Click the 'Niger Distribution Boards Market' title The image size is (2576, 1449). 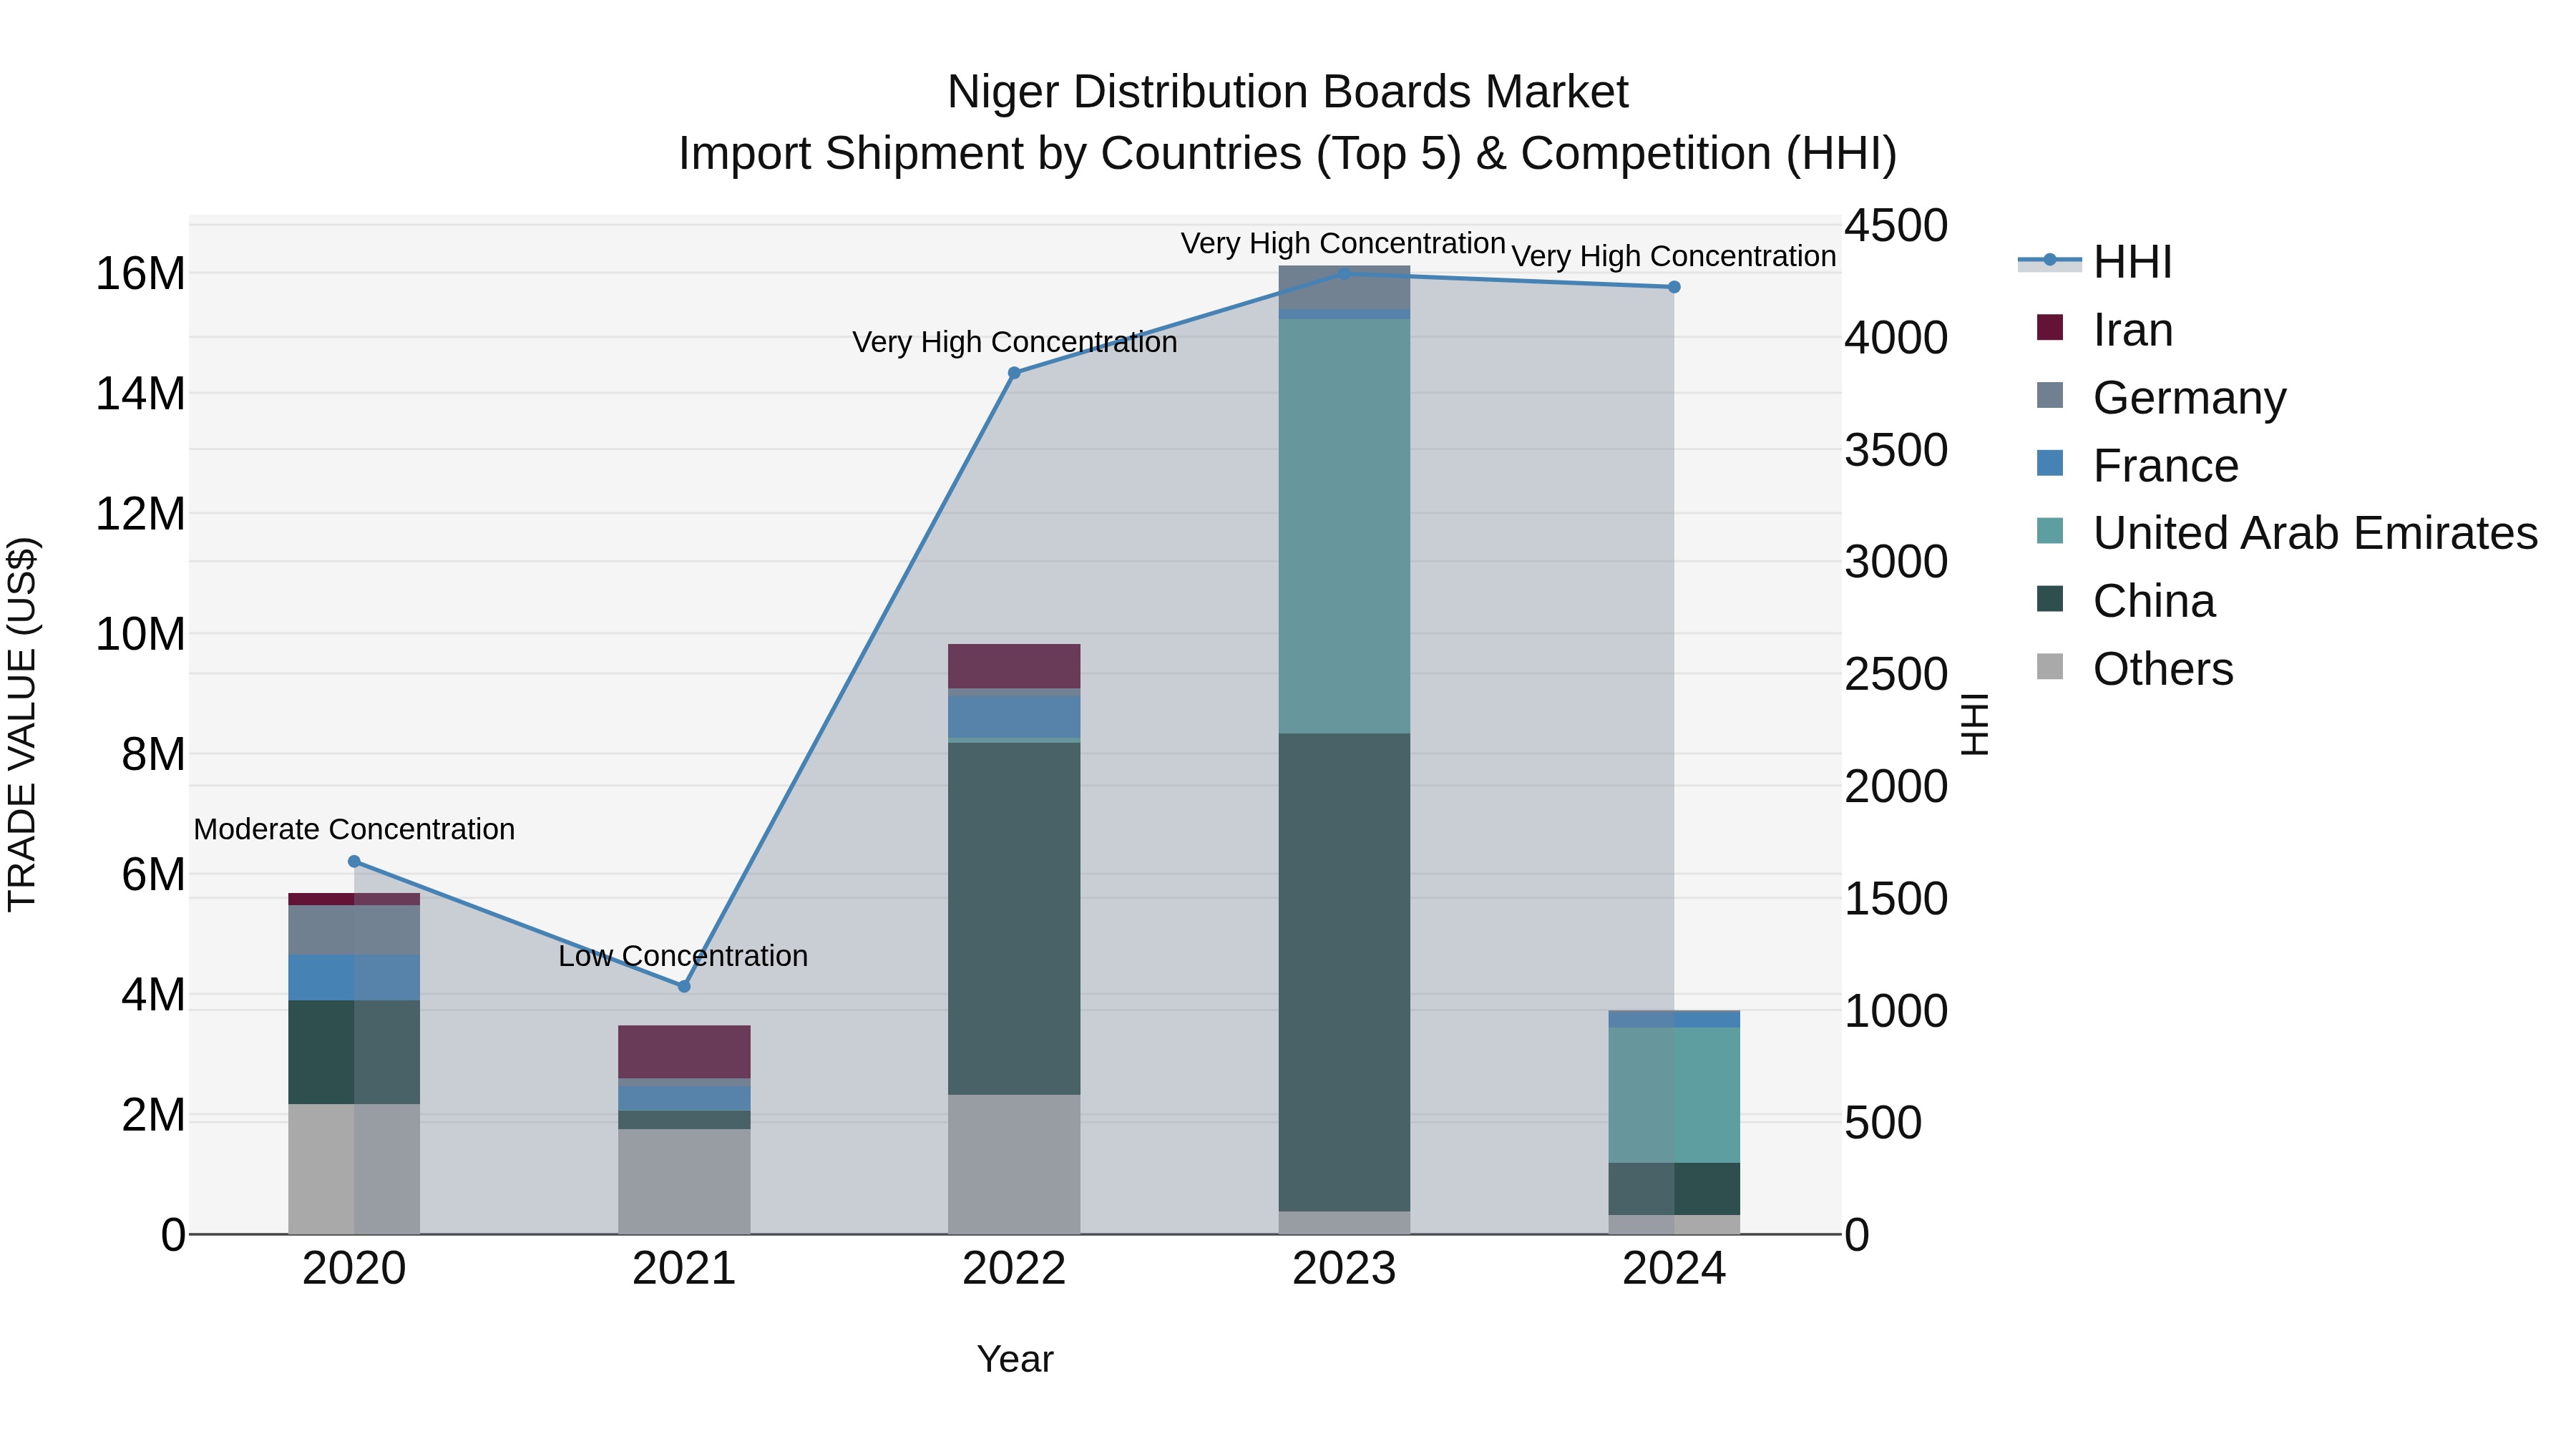pyautogui.click(x=1288, y=92)
